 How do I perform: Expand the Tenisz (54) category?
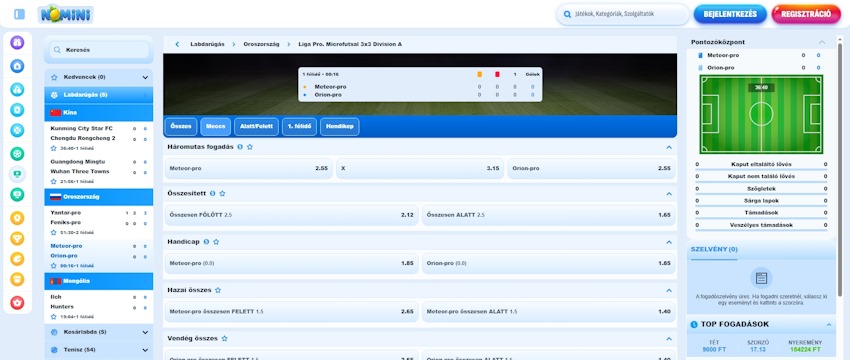[145, 350]
